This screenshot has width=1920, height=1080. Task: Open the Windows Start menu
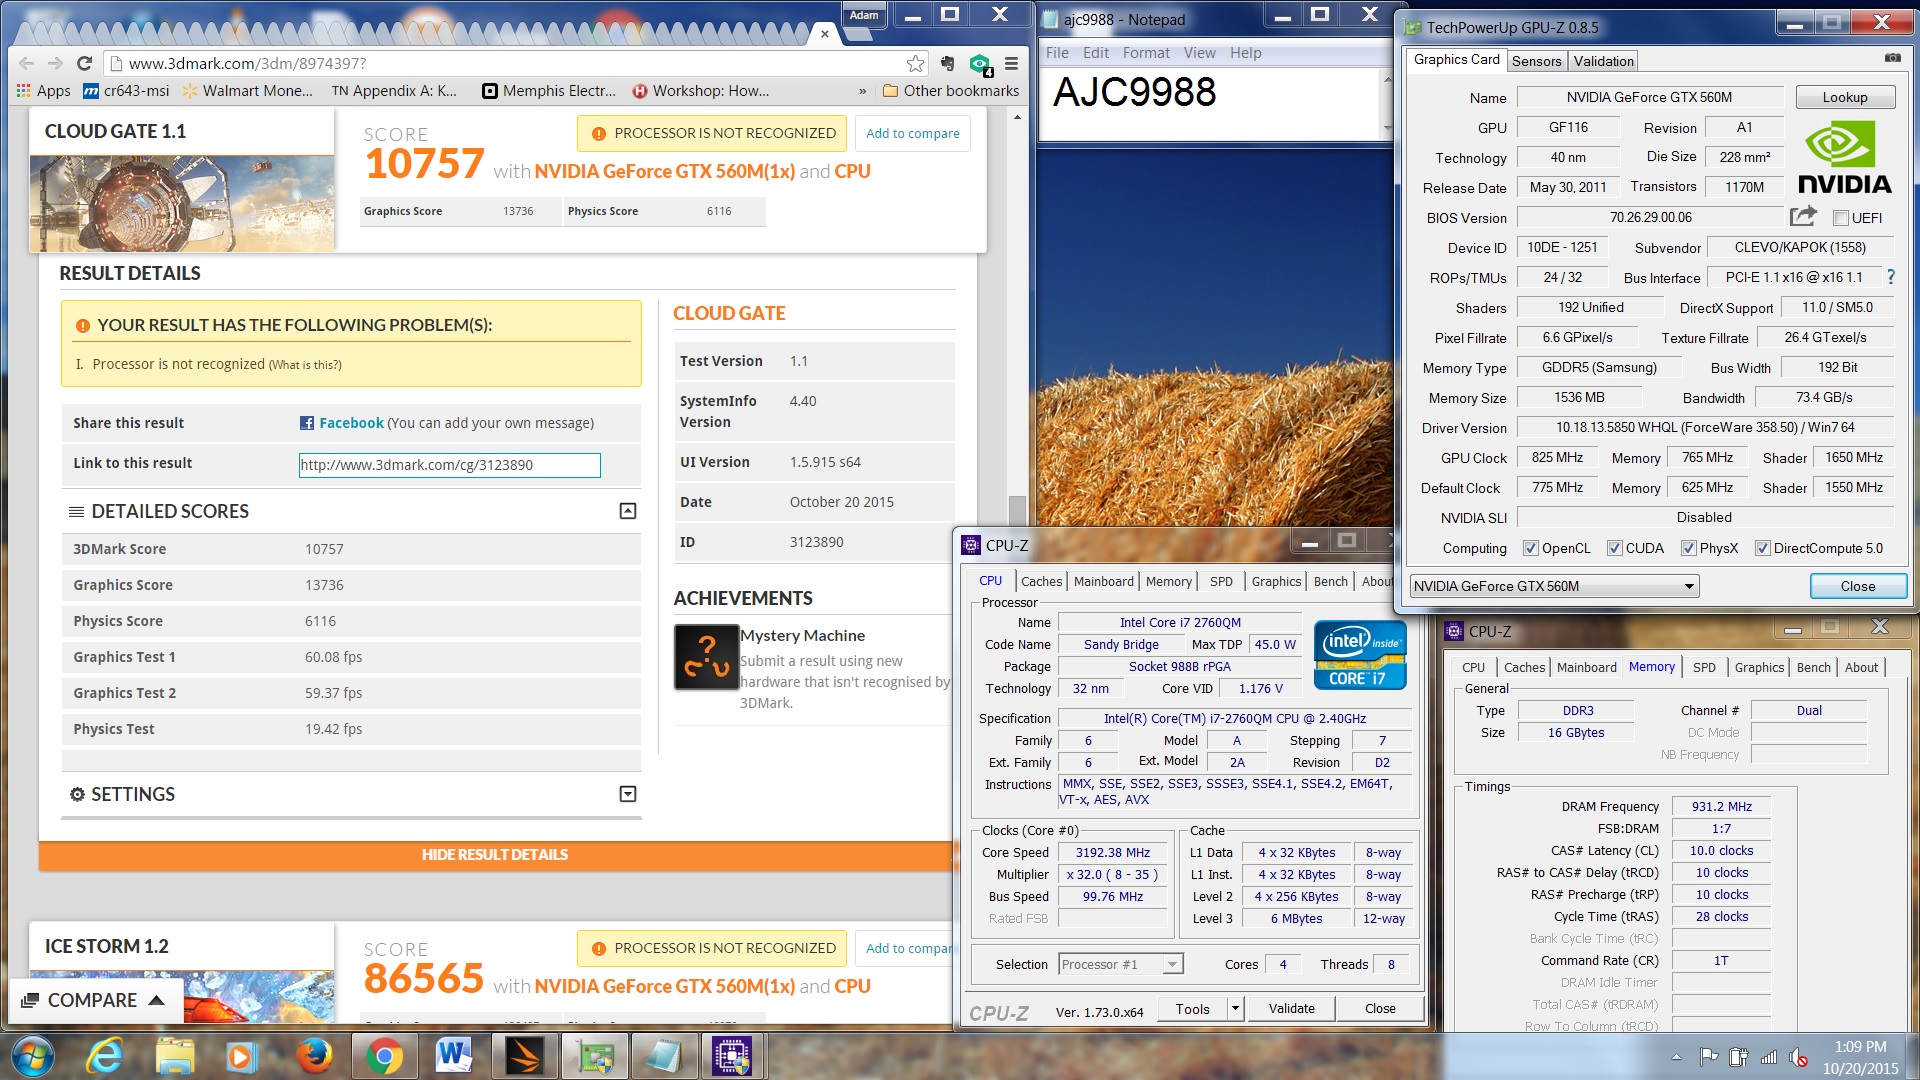point(33,1056)
